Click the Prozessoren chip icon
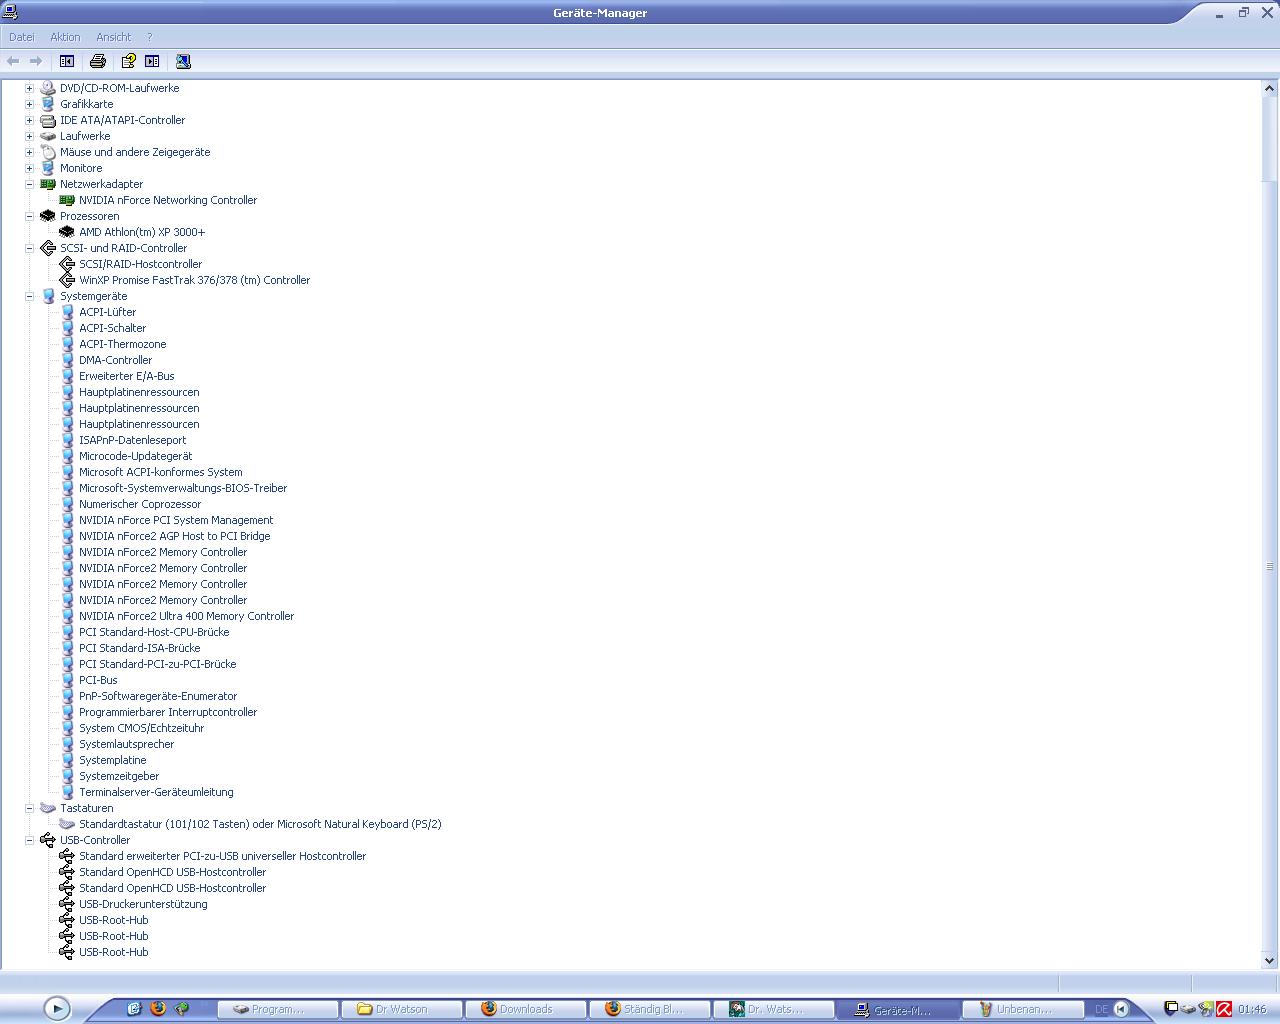1280x1024 pixels. coord(47,216)
